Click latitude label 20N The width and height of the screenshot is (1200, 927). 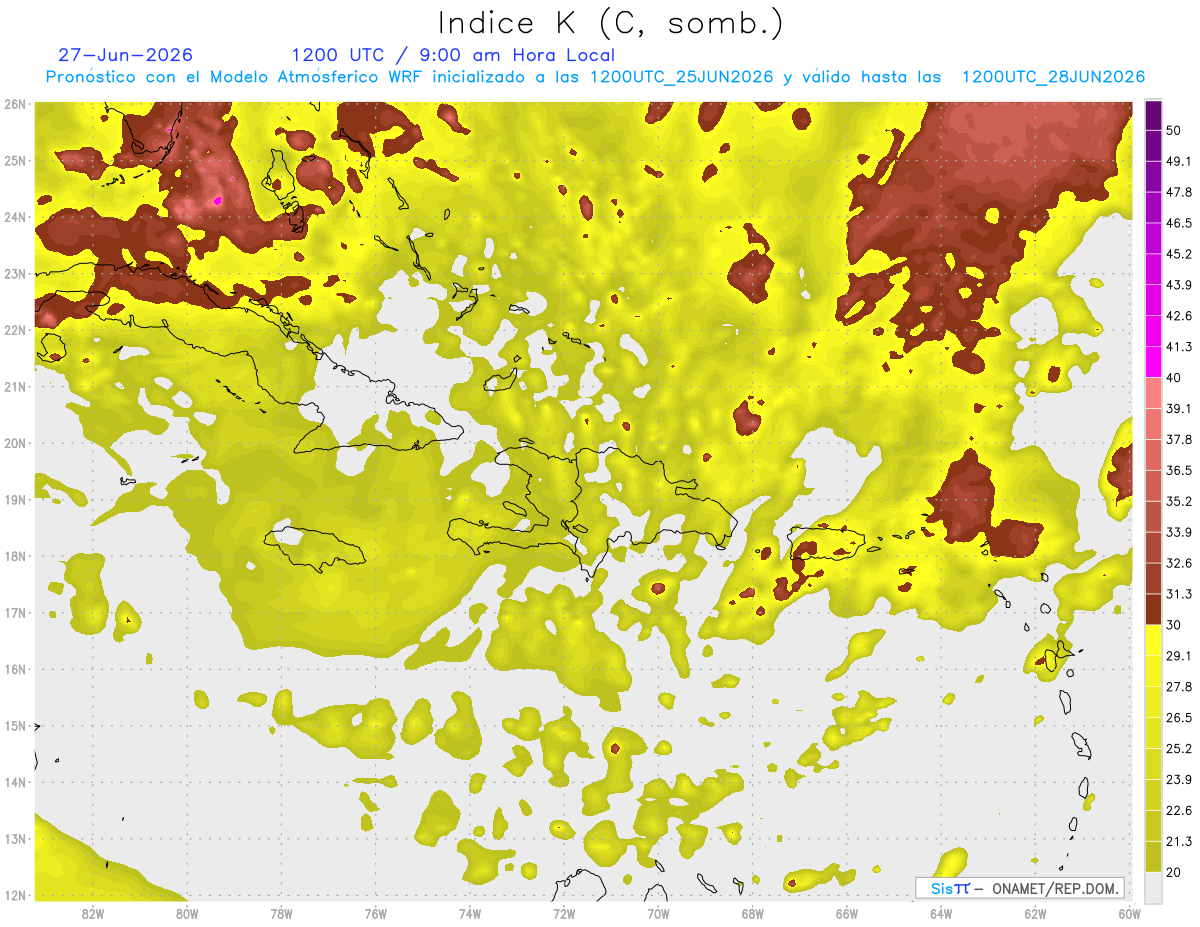coord(14,443)
